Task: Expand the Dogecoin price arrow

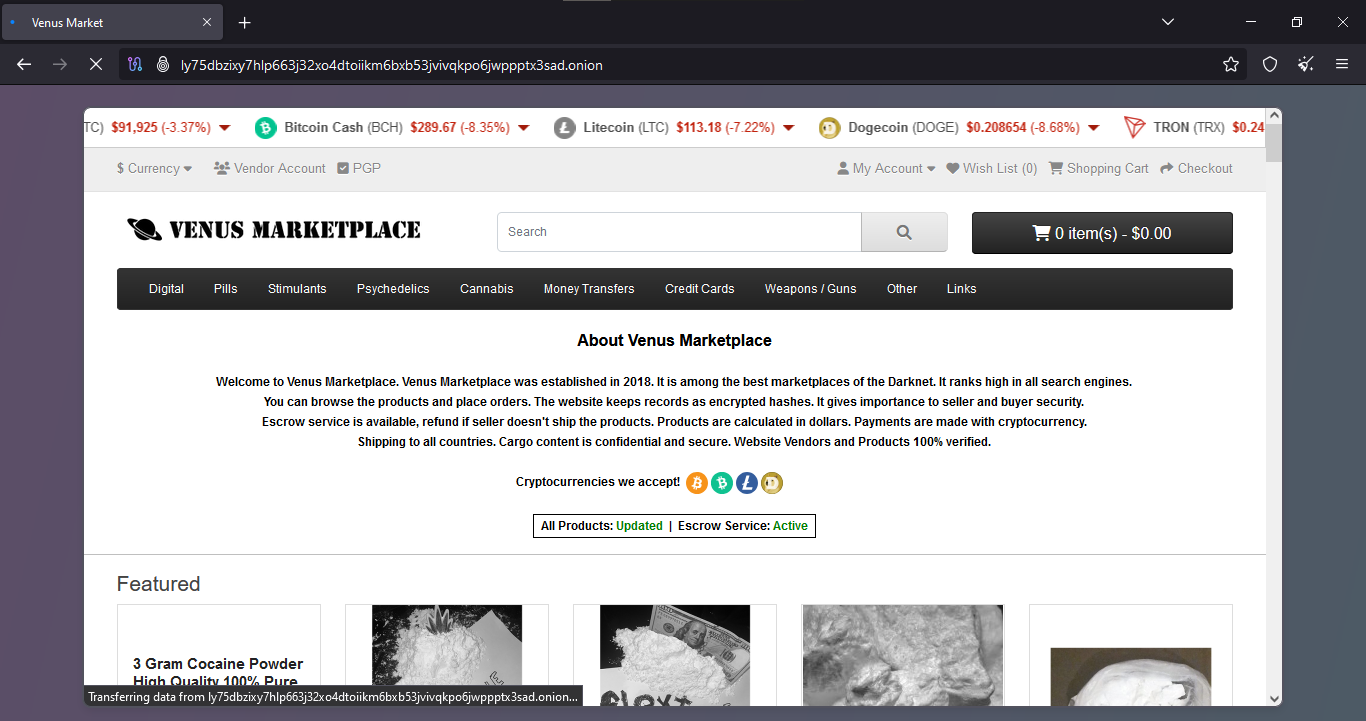Action: pos(1093,128)
